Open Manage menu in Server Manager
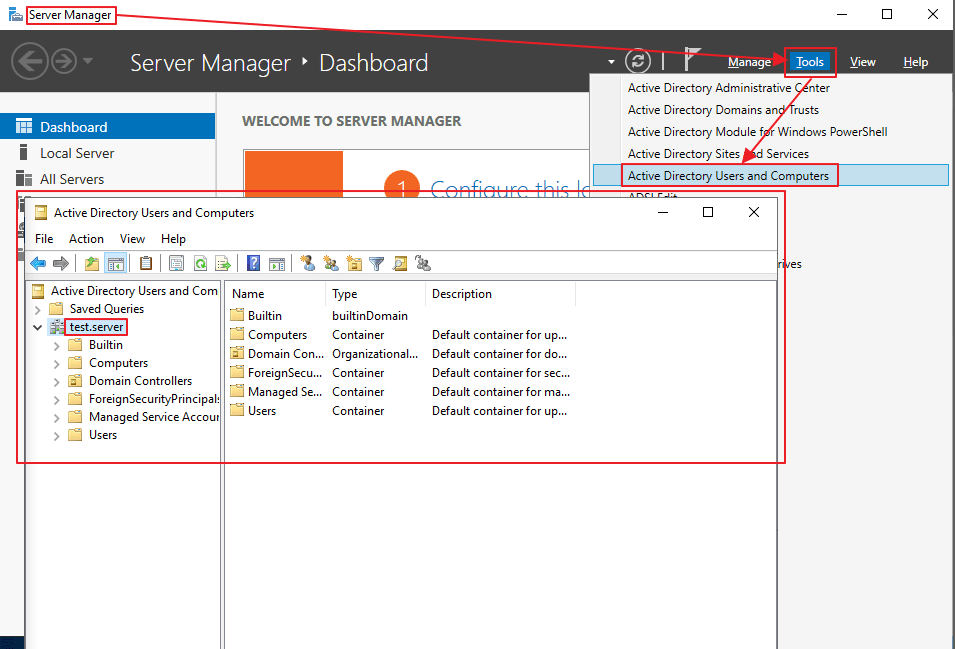Image resolution: width=955 pixels, height=649 pixels. click(x=749, y=62)
